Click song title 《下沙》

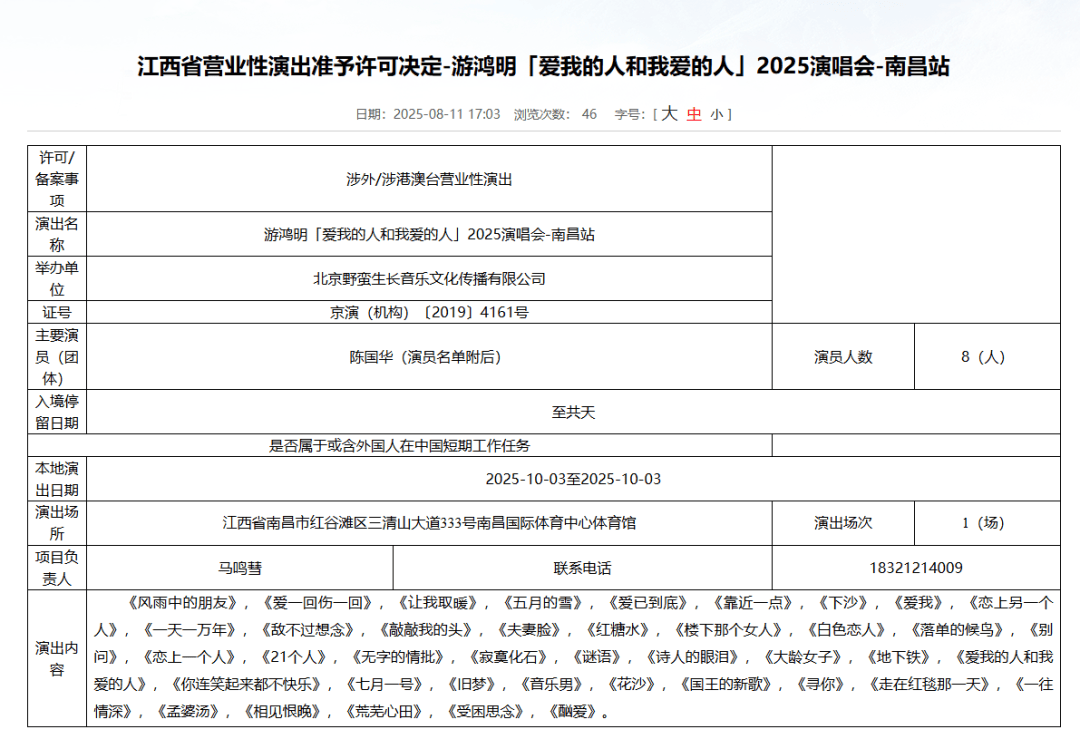[x=844, y=603]
